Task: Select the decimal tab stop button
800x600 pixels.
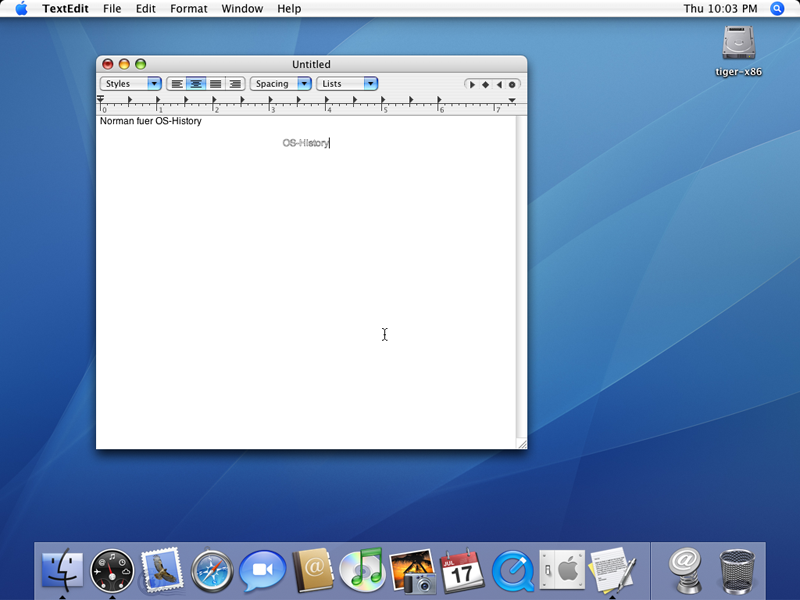Action: coord(513,85)
